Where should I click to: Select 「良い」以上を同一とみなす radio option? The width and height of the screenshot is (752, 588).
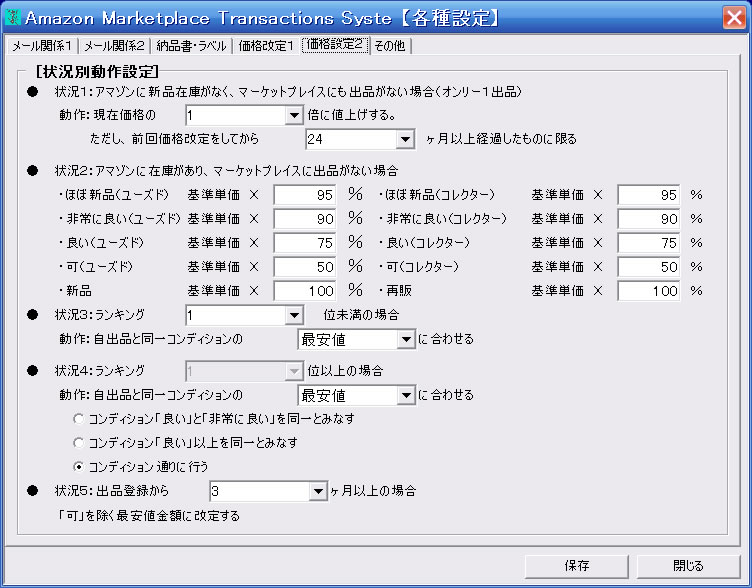click(79, 443)
